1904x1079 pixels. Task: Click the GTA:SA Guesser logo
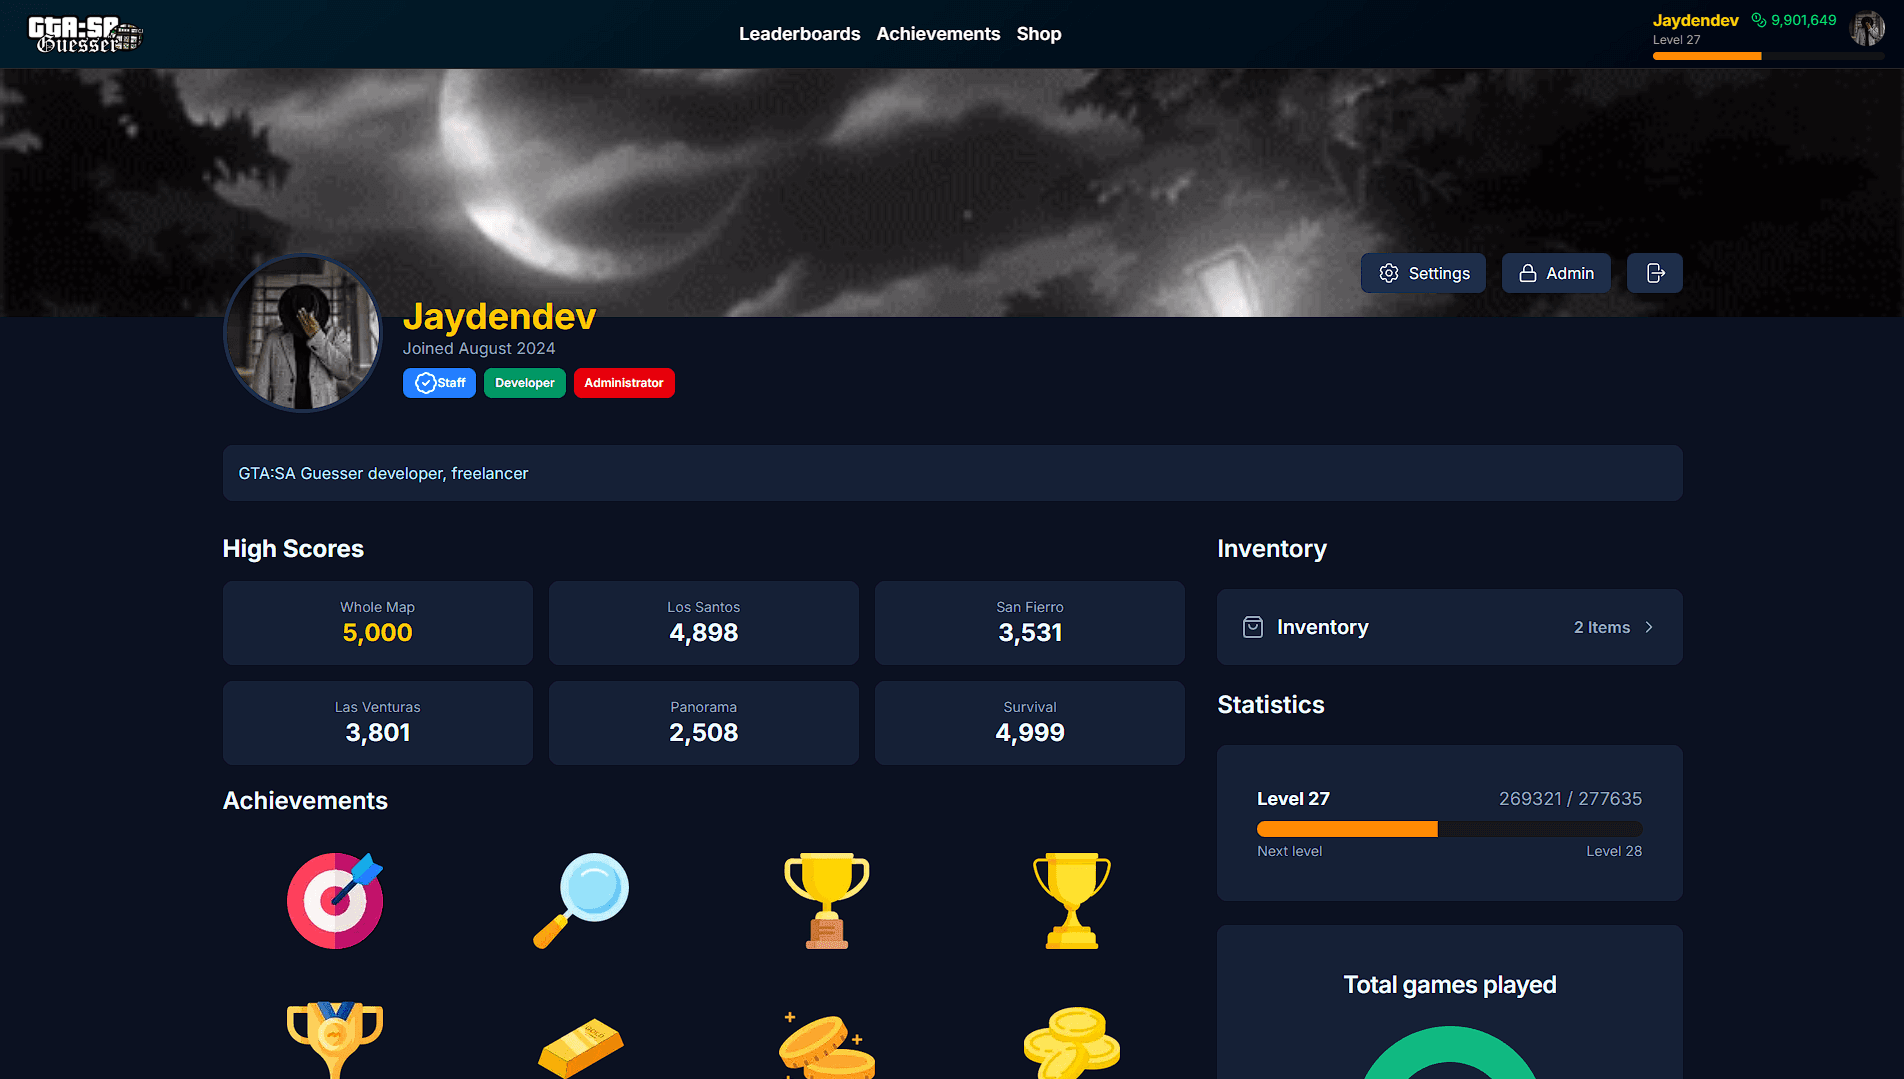85,34
